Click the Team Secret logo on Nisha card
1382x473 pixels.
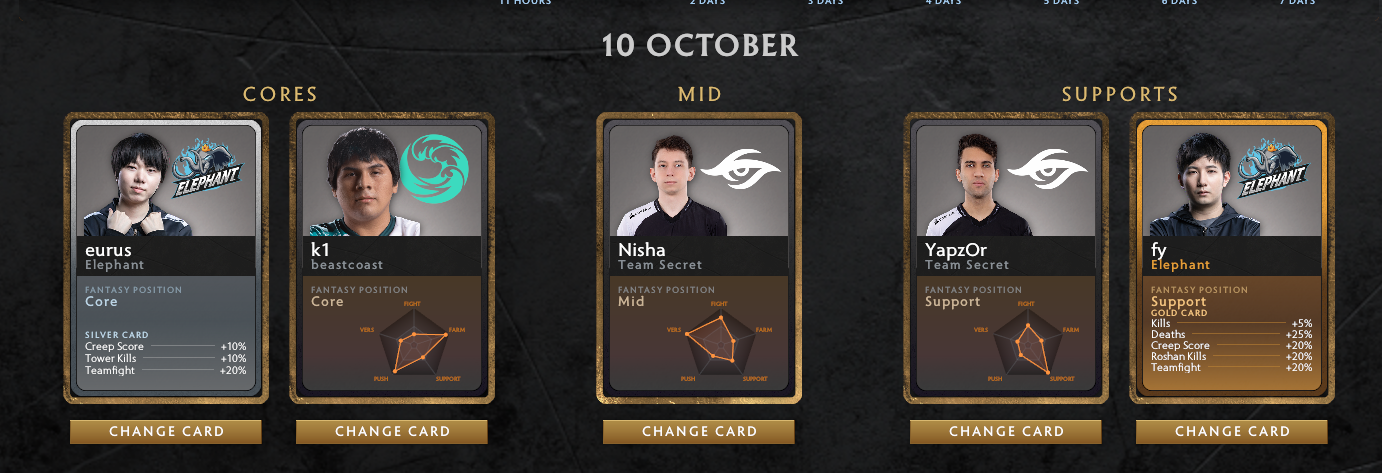[740, 169]
